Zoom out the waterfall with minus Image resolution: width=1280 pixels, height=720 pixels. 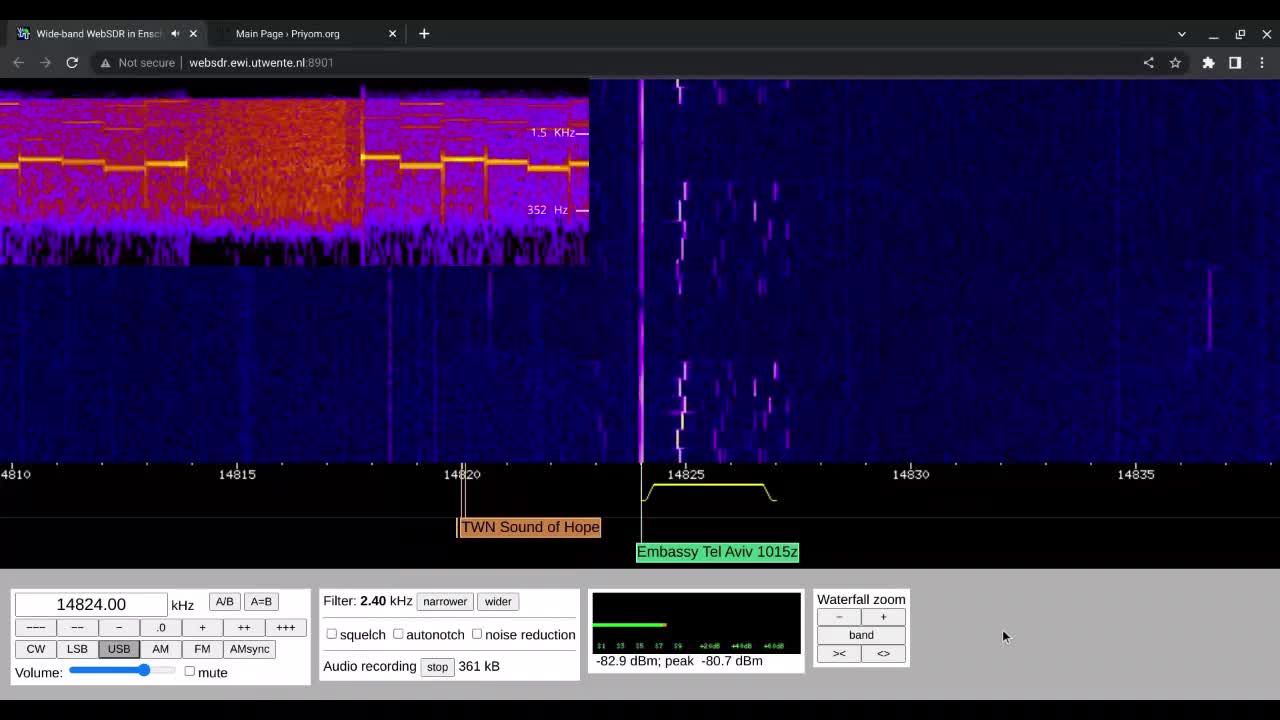click(839, 617)
